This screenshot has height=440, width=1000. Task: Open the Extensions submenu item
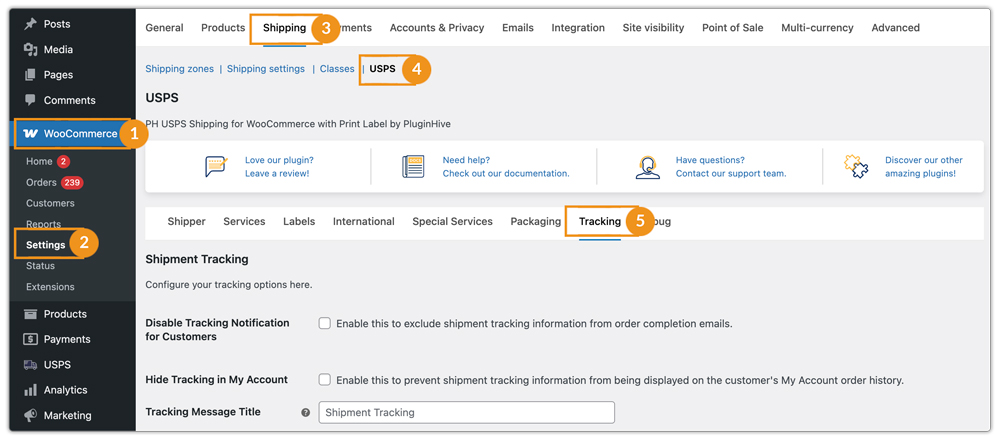pos(50,286)
